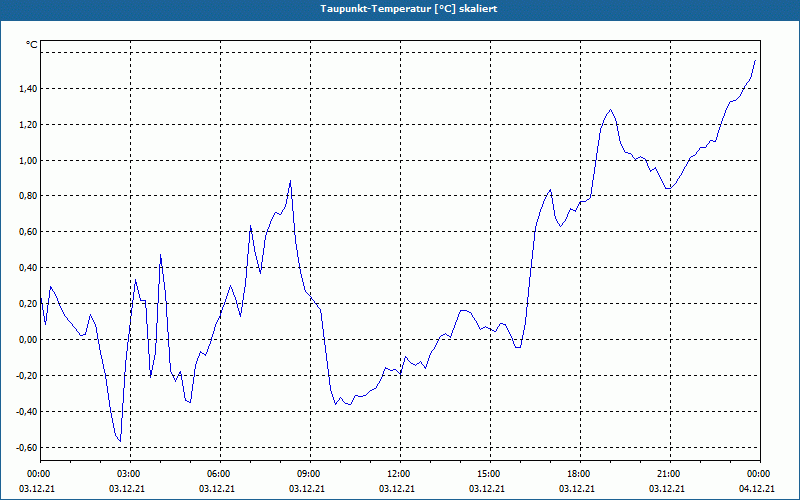Click the 03.12.21 date below 03:00
800x500 pixels.
[x=127, y=489]
